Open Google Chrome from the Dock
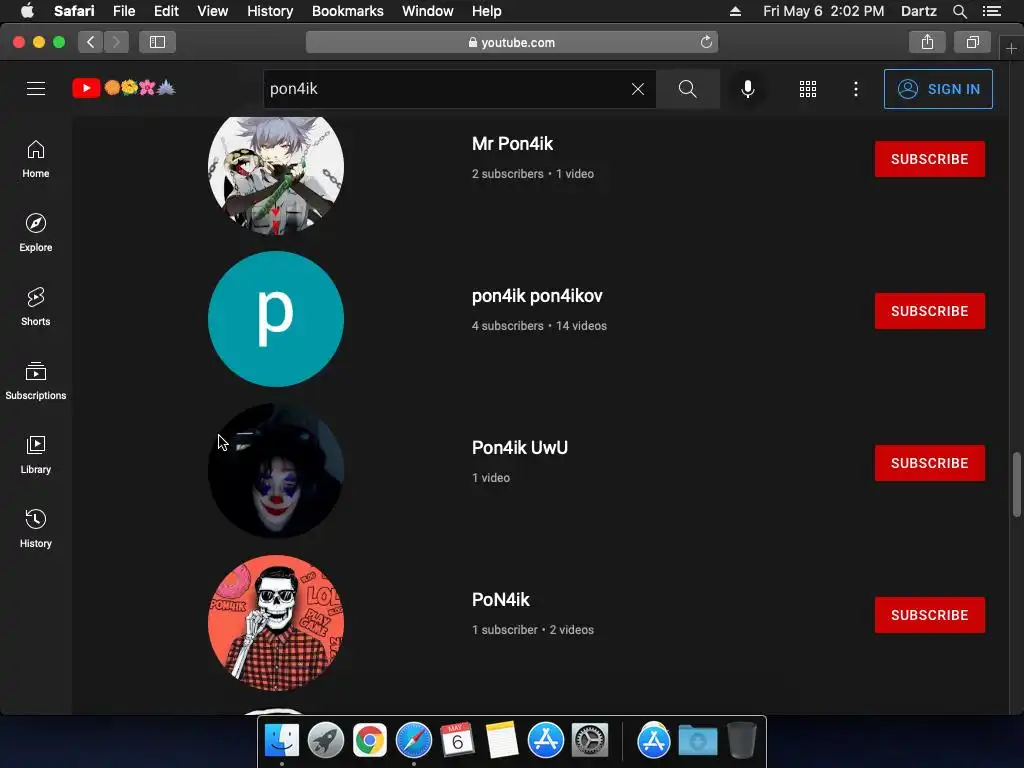This screenshot has height=768, width=1024. click(369, 741)
